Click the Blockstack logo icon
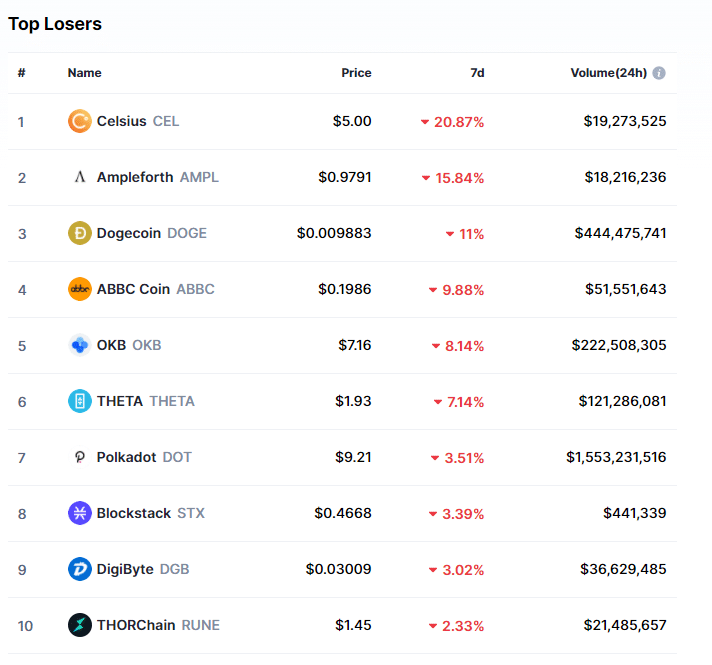Viewport: 712px width, 665px height. 79,514
